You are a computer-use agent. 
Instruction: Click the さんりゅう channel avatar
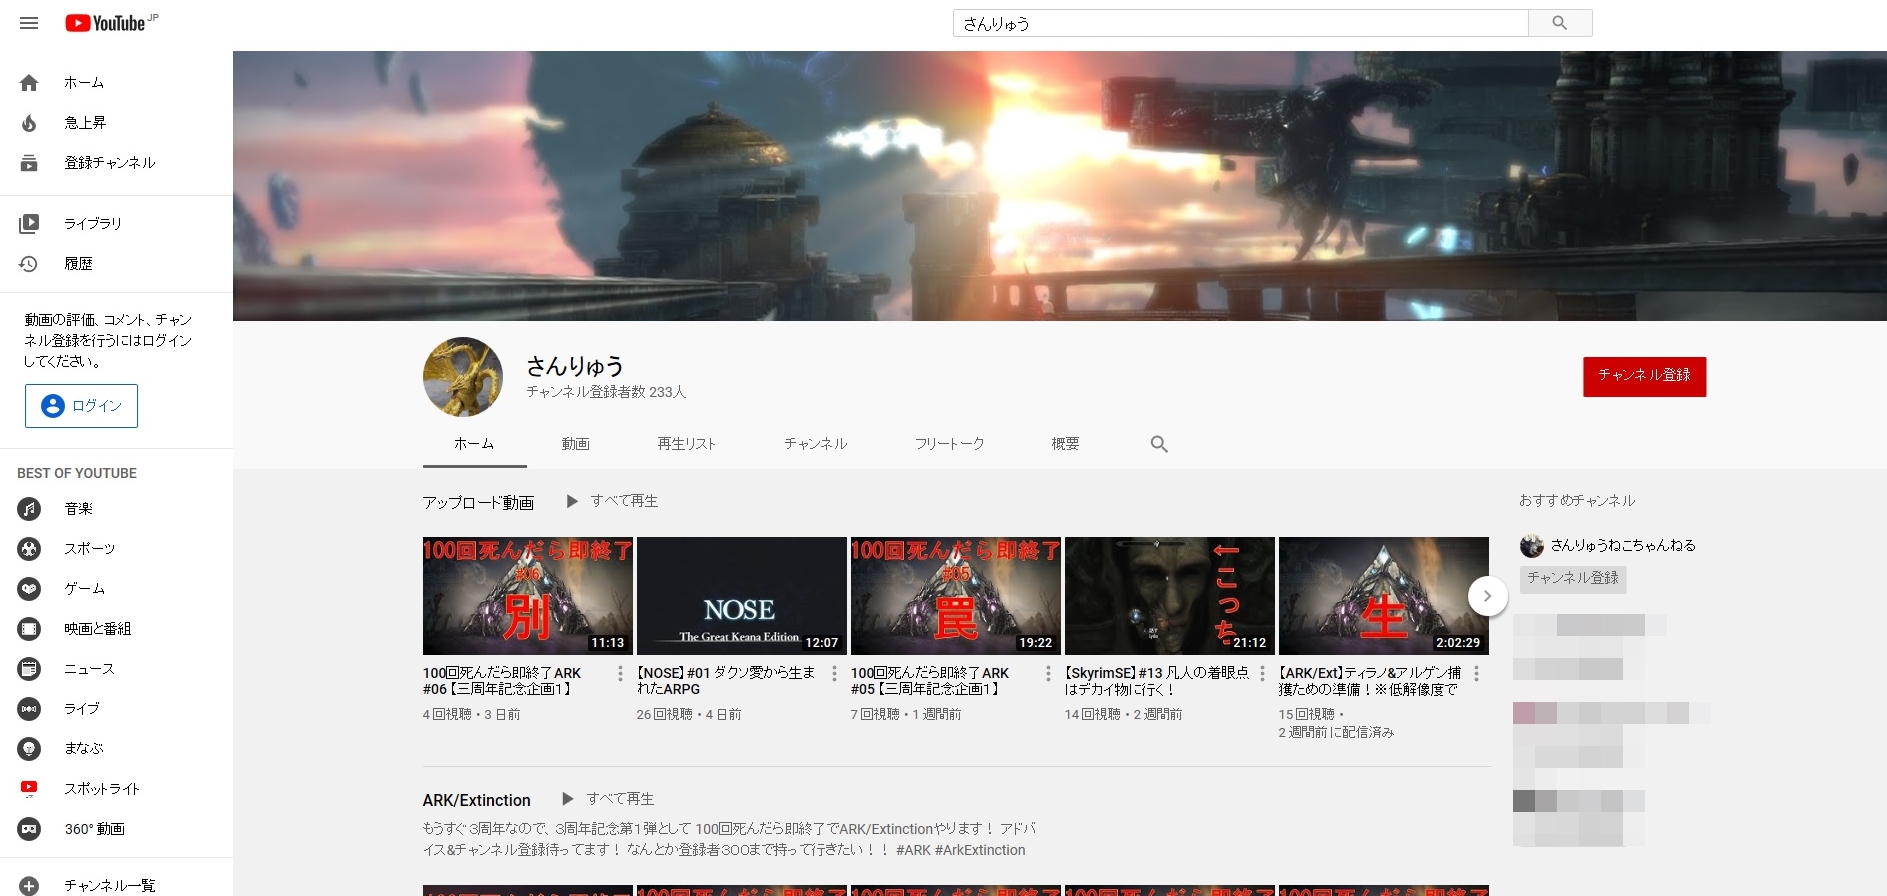[x=463, y=377]
